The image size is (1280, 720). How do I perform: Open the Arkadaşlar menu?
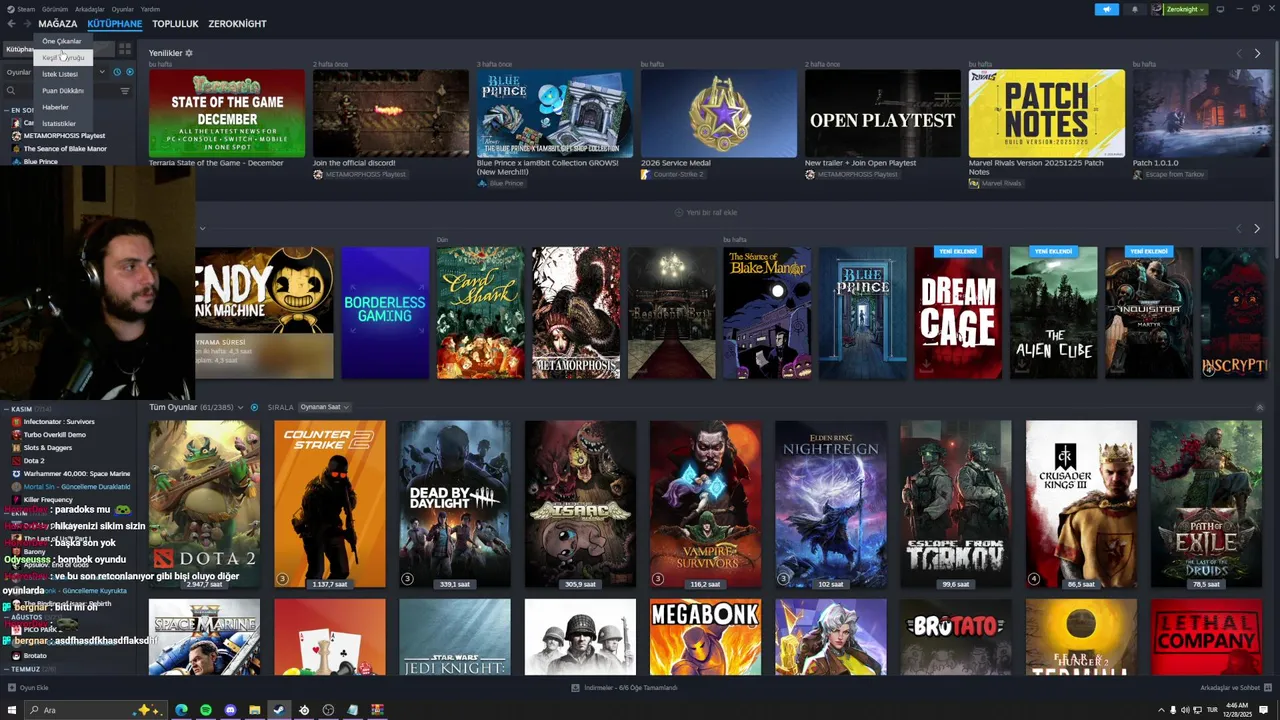[89, 9]
